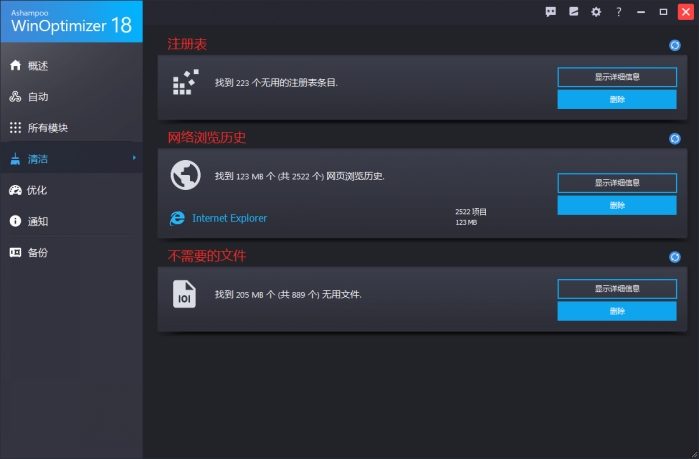This screenshot has height=459, width=699.
Task: Select 优化 in the sidebar
Action: point(37,190)
